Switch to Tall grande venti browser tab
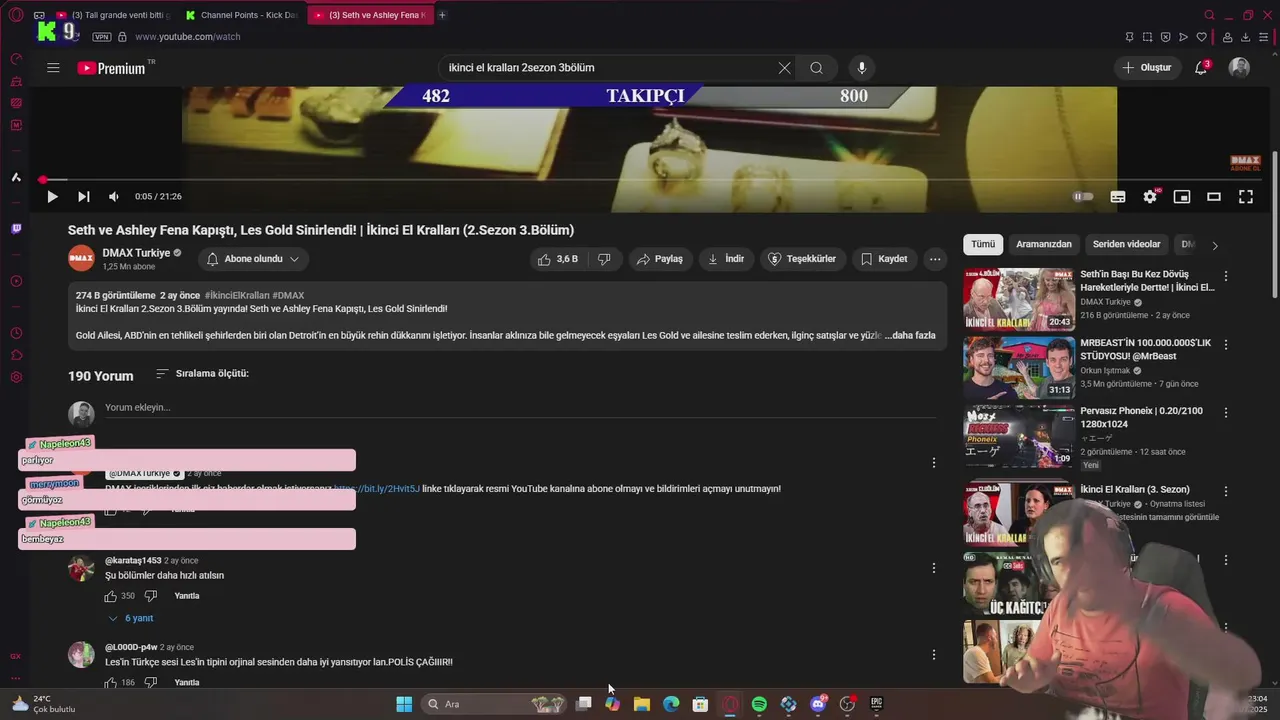Screen dimensions: 1280x720 coord(113,15)
